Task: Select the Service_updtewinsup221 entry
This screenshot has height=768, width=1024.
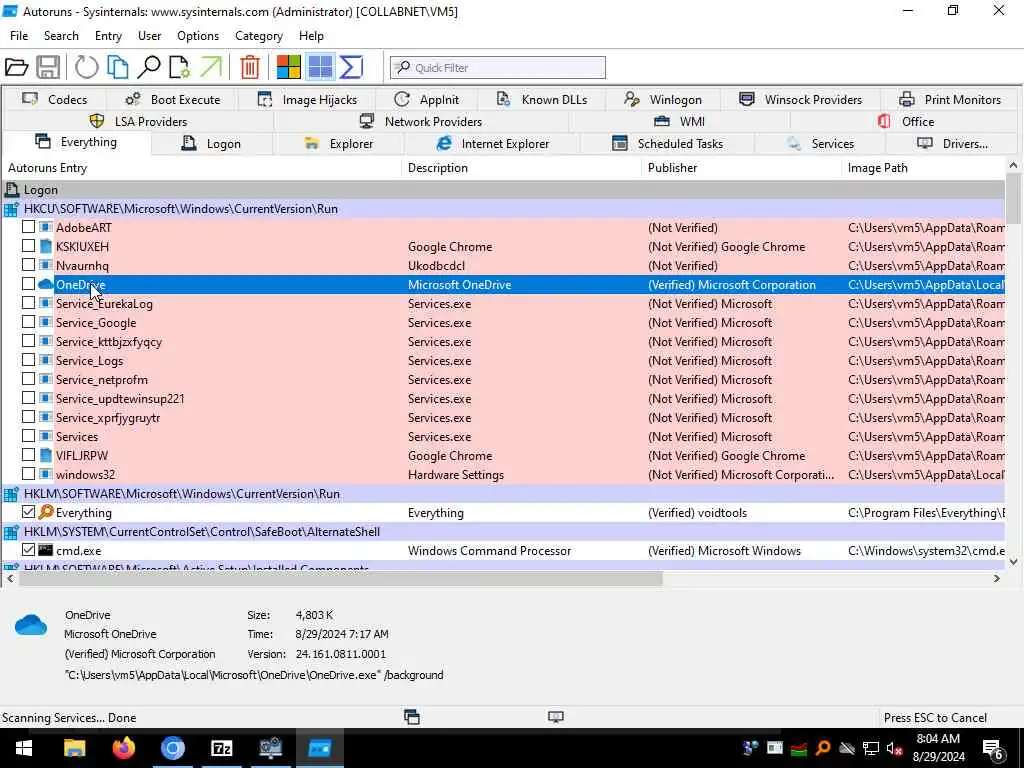Action: click(503, 398)
